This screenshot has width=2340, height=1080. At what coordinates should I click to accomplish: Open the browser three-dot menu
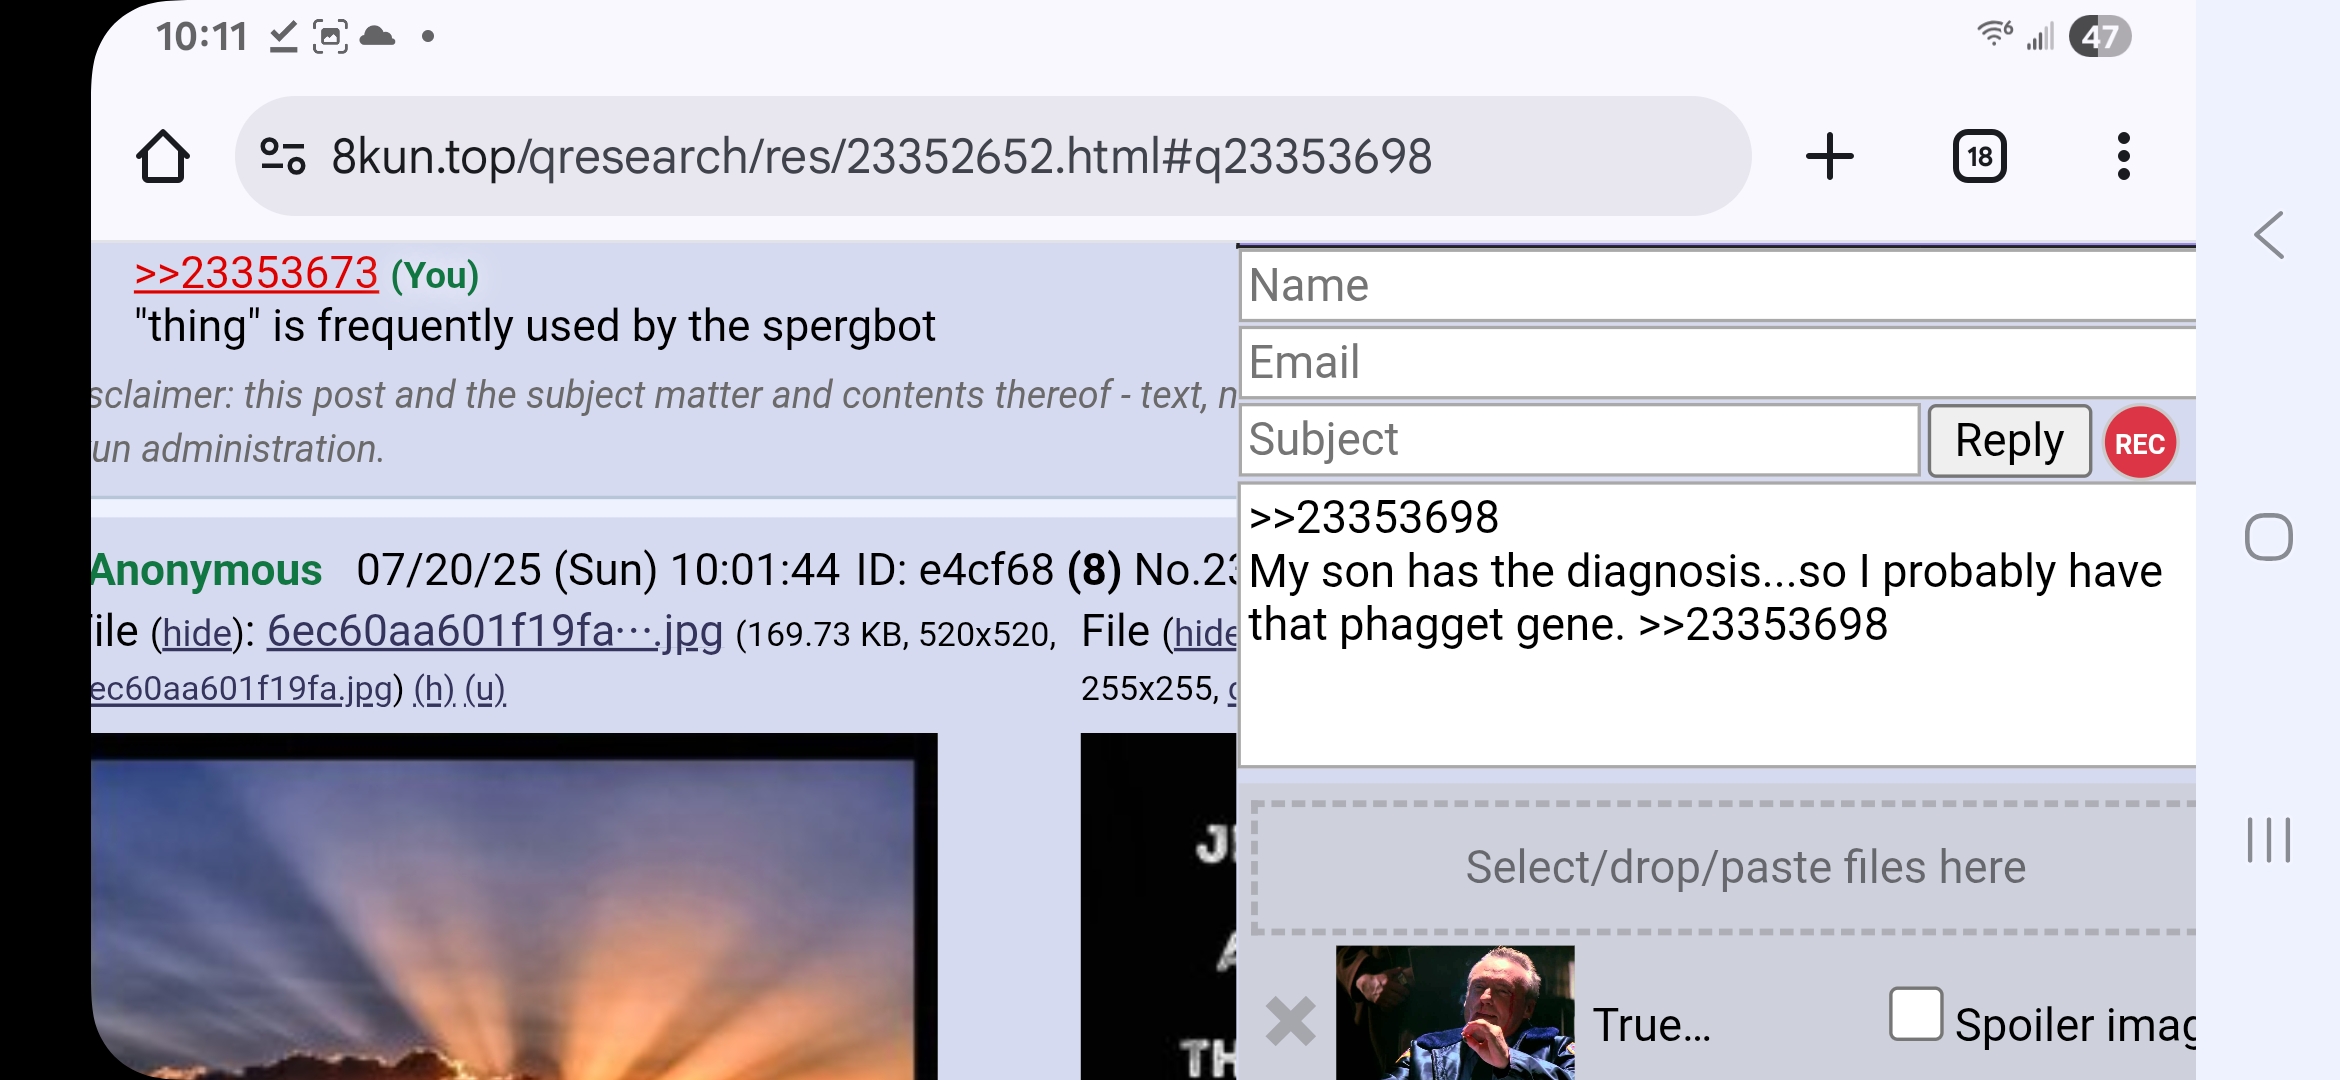(2124, 157)
